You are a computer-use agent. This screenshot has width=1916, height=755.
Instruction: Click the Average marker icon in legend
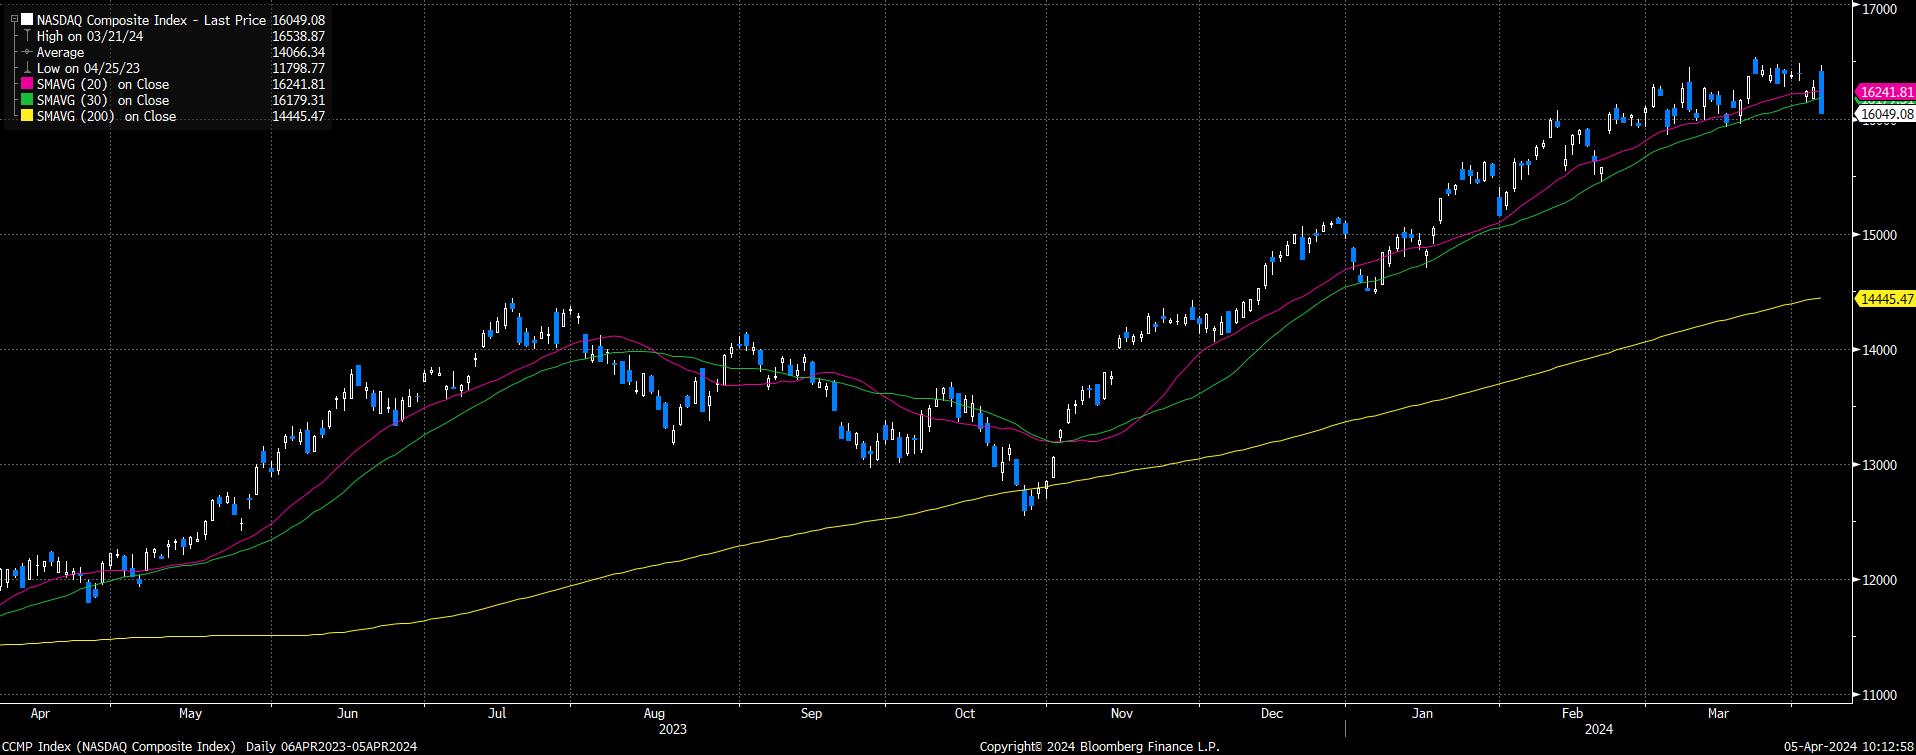click(x=28, y=52)
